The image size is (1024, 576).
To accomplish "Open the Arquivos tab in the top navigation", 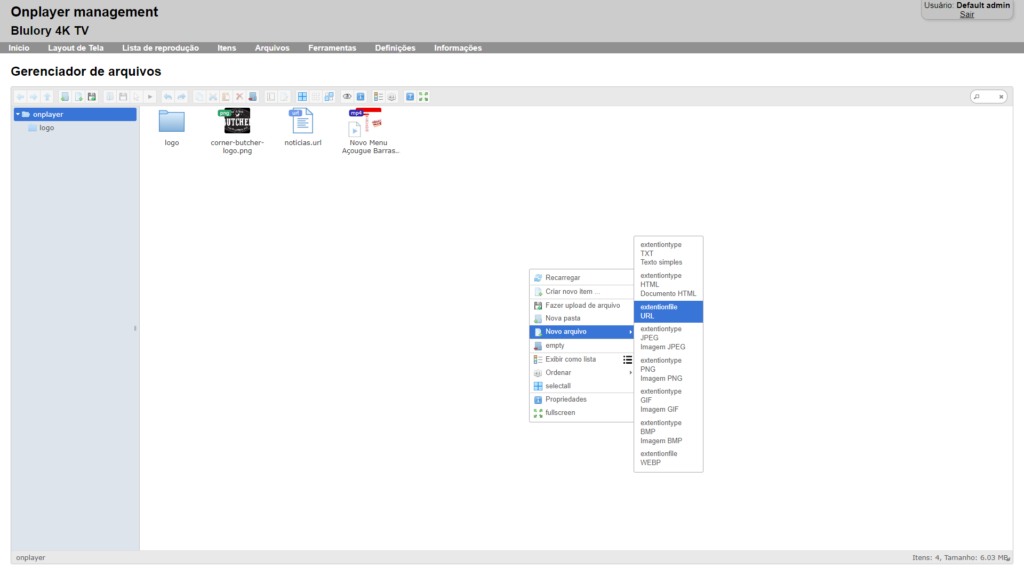I will tap(272, 48).
